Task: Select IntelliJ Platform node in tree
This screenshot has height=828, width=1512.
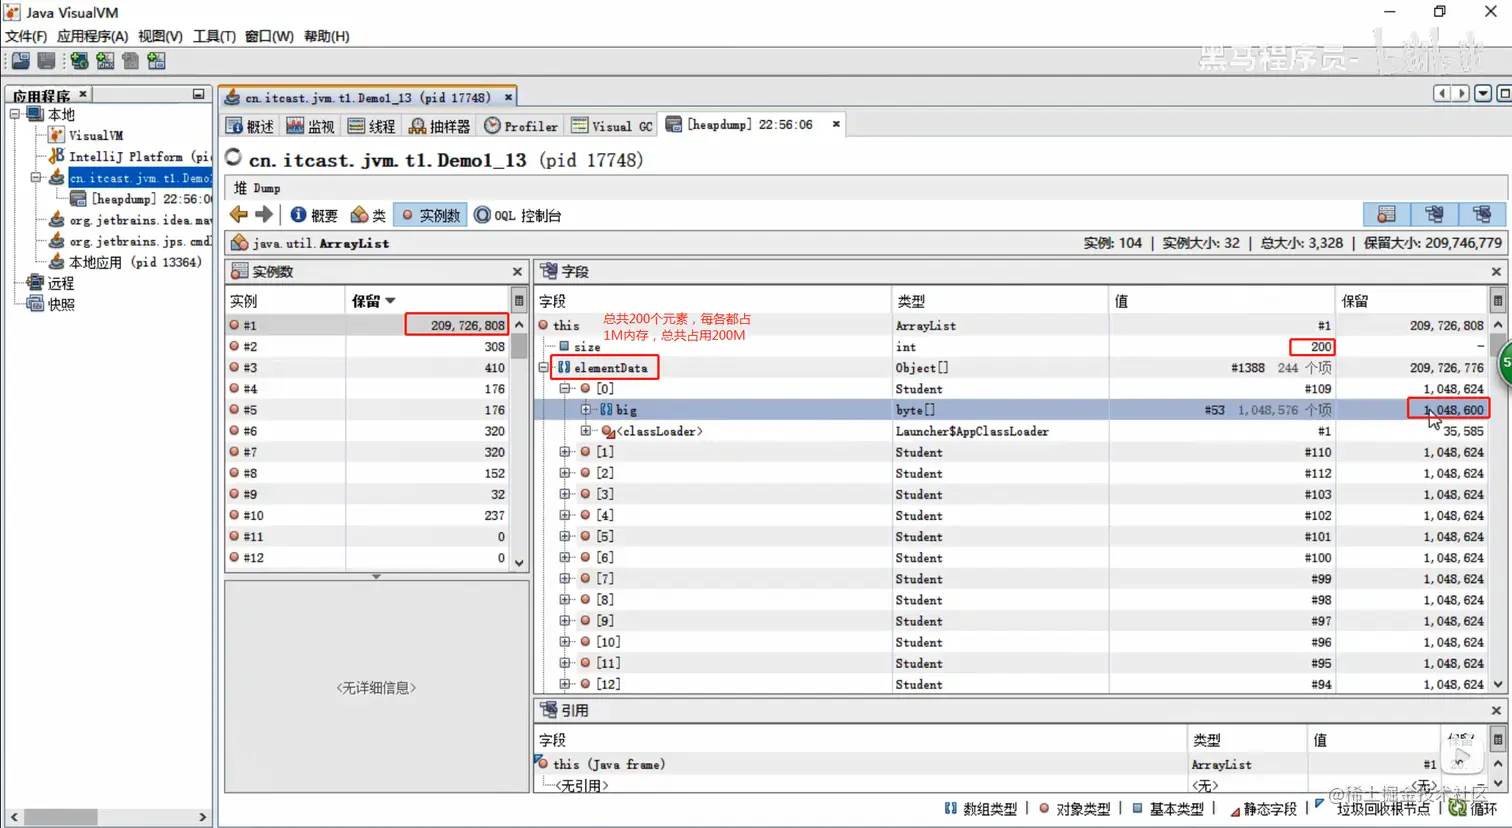Action: (129, 157)
